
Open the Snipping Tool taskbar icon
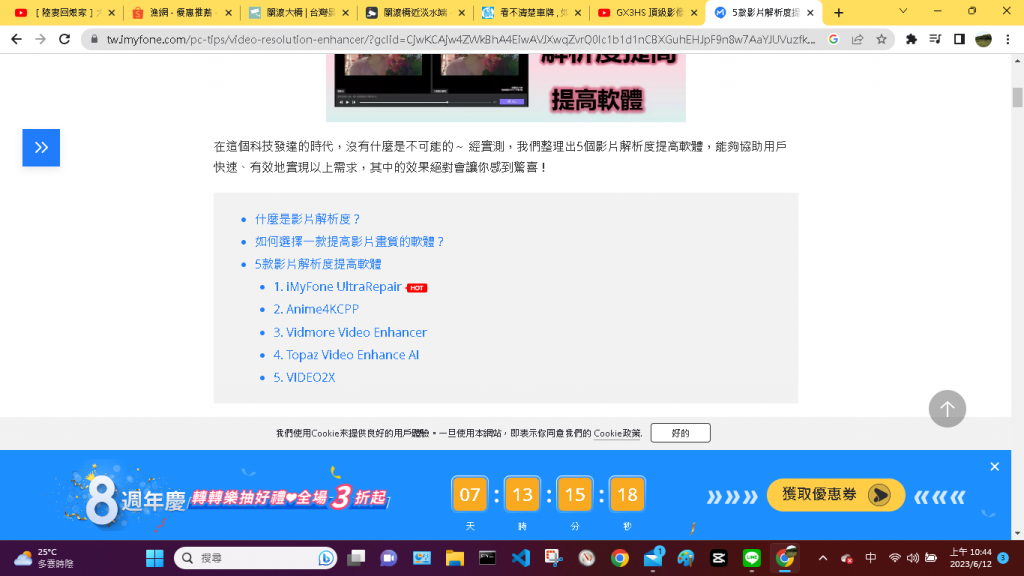[x=553, y=558]
